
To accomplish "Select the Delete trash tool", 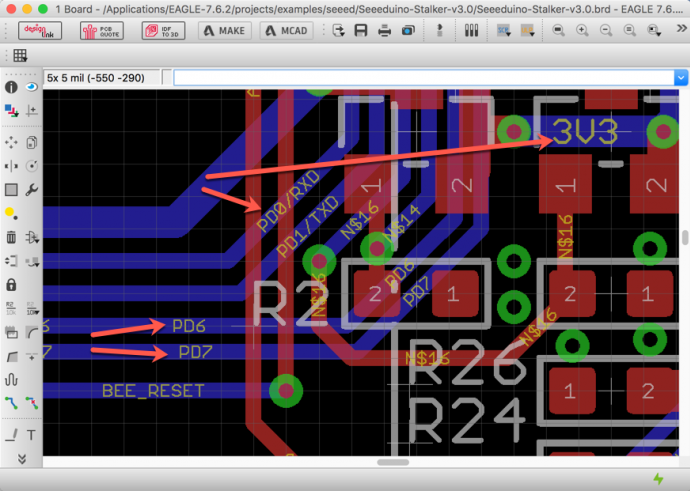I will click(11, 237).
